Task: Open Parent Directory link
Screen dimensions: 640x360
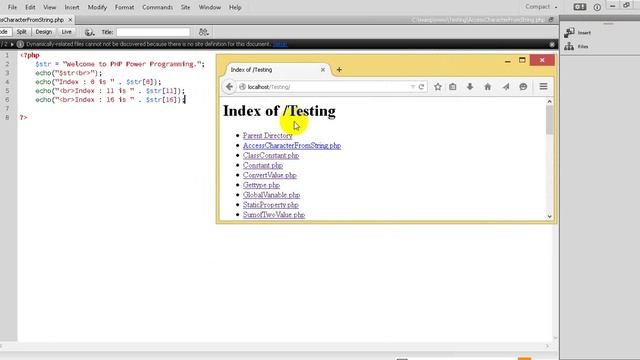Action: 268,136
